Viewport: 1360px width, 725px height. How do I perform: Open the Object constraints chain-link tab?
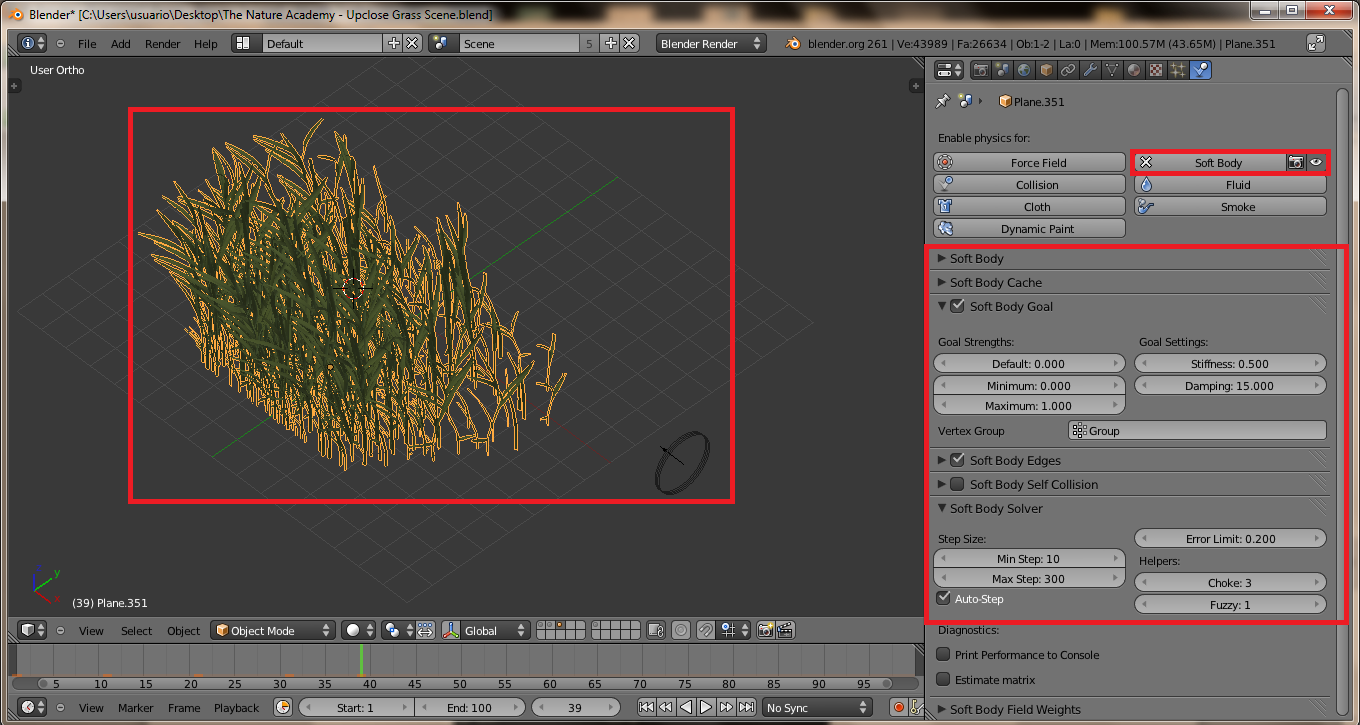[x=1069, y=70]
